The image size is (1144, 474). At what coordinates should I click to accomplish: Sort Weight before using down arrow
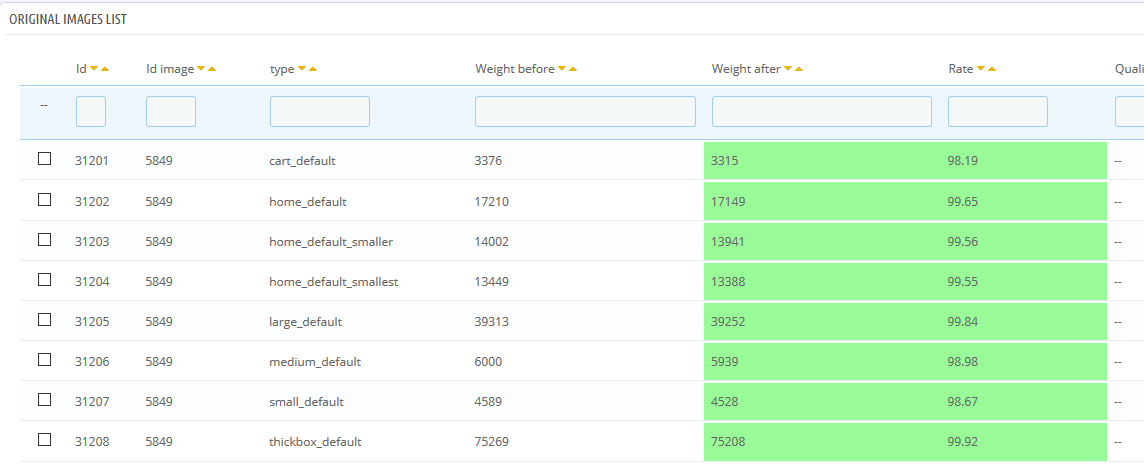562,69
